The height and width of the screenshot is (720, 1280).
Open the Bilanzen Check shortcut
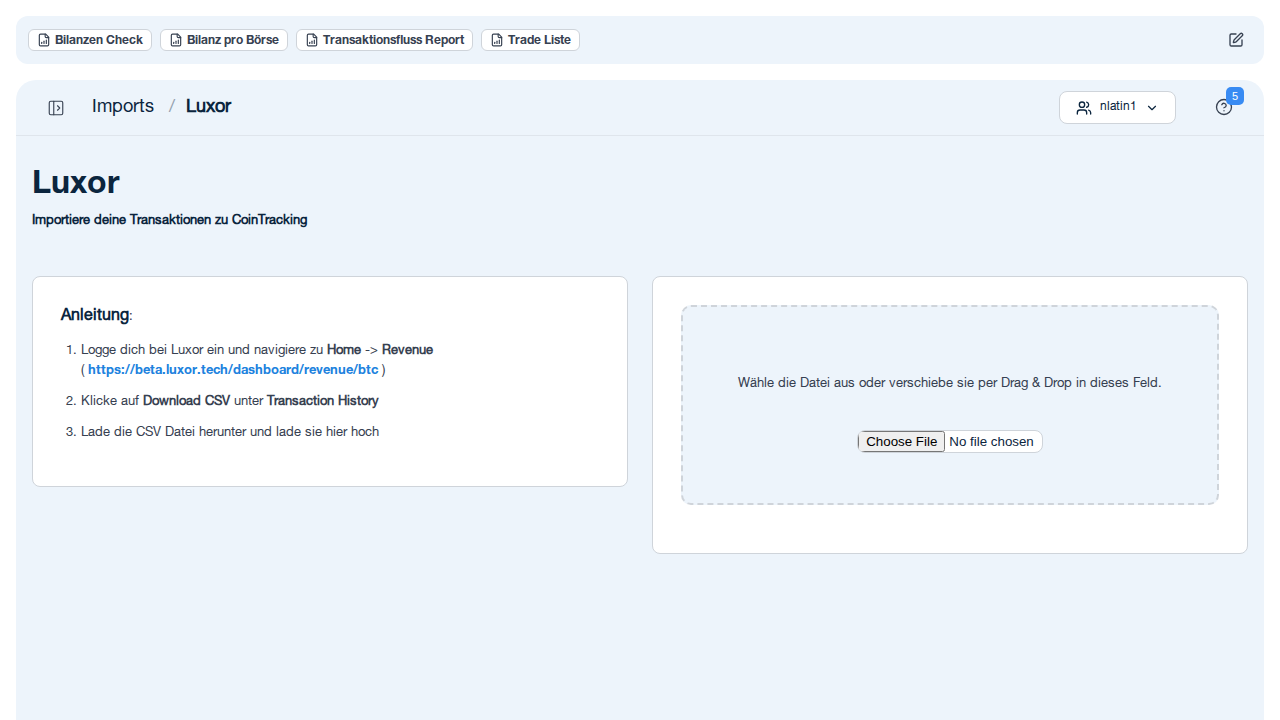tap(90, 40)
